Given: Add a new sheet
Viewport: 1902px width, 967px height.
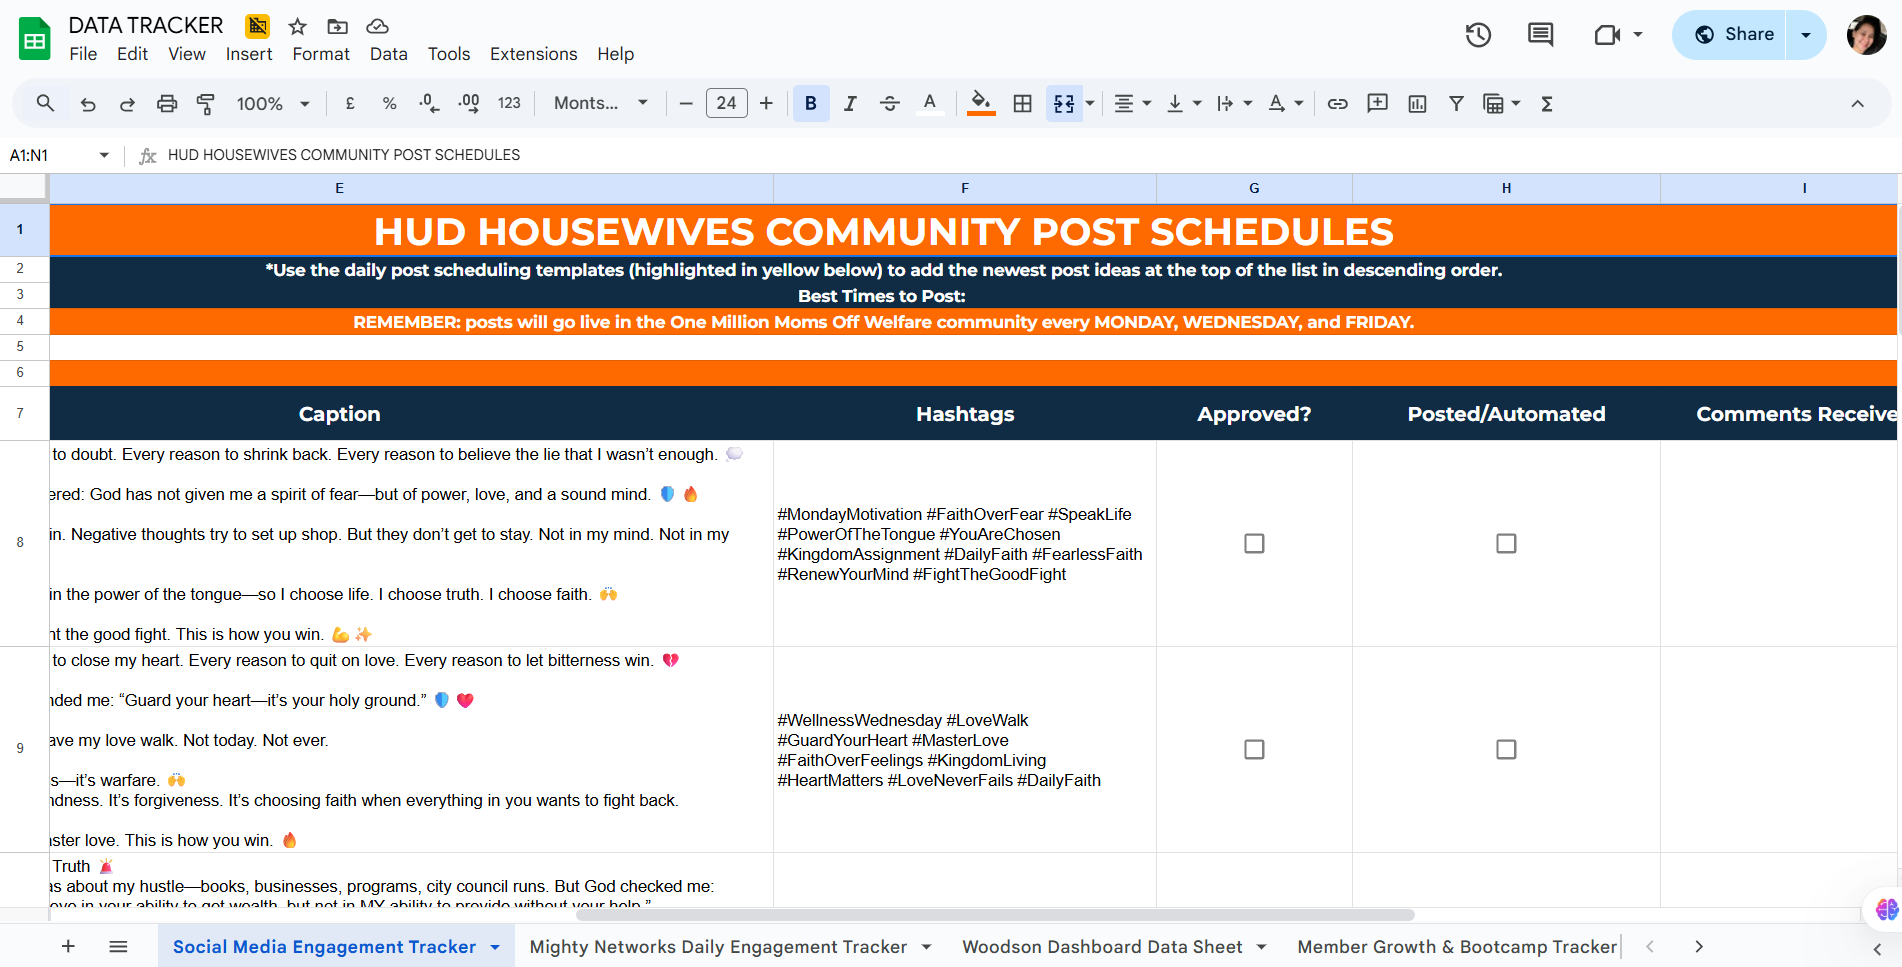Looking at the screenshot, I should pos(68,946).
